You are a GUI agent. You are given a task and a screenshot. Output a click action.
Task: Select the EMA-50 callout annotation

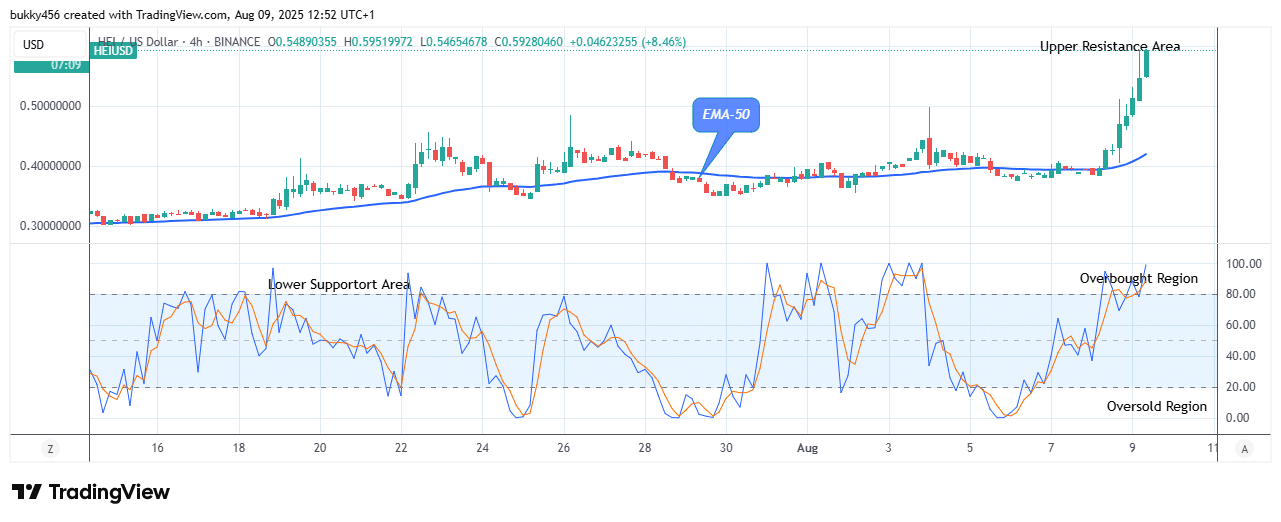coord(726,116)
